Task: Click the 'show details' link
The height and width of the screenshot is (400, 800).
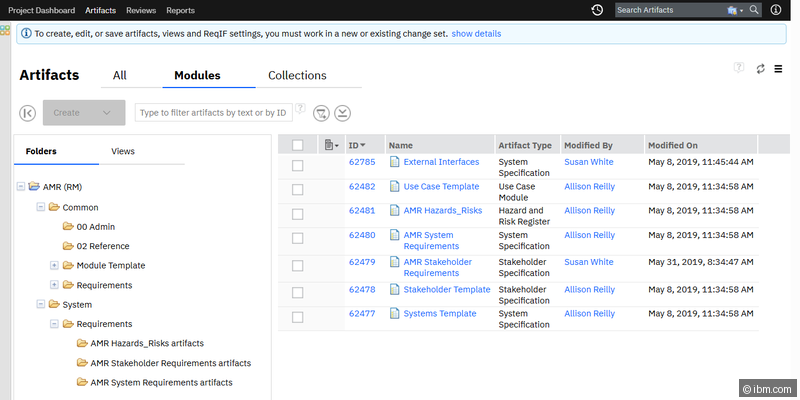Action: [476, 33]
